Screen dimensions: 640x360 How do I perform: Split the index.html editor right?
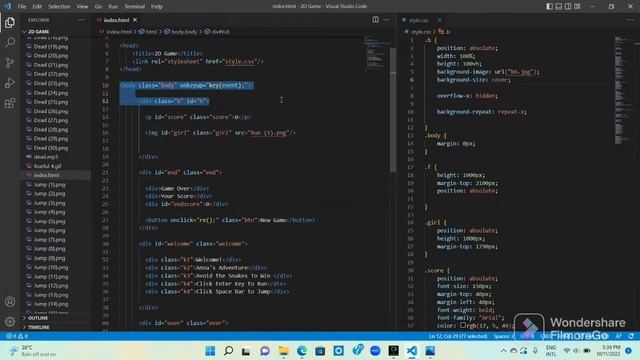(375, 20)
